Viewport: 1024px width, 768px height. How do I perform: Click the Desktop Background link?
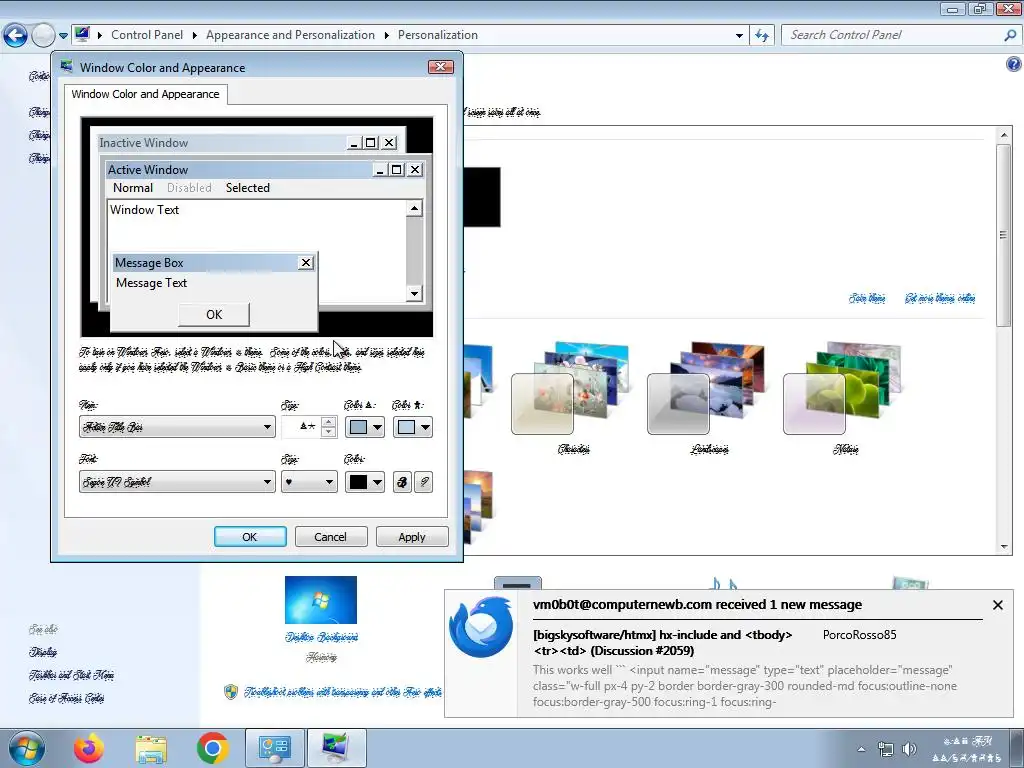[321, 637]
